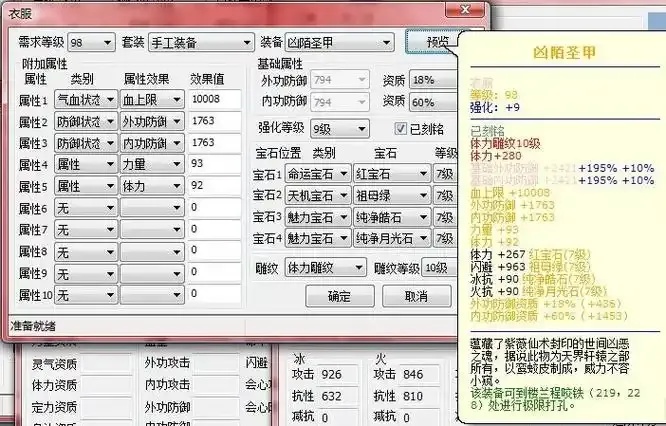Open the 装备 dropdown showing 凶陷圣甲

(x=339, y=42)
